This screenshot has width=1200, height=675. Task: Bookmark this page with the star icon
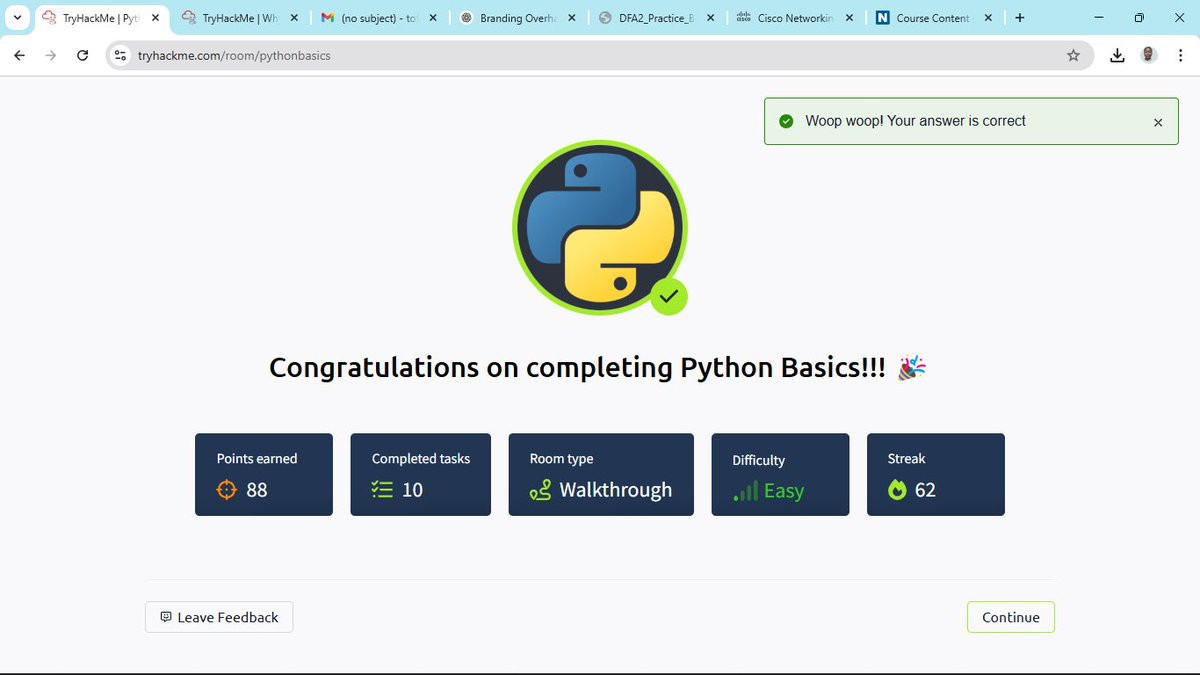coord(1074,56)
